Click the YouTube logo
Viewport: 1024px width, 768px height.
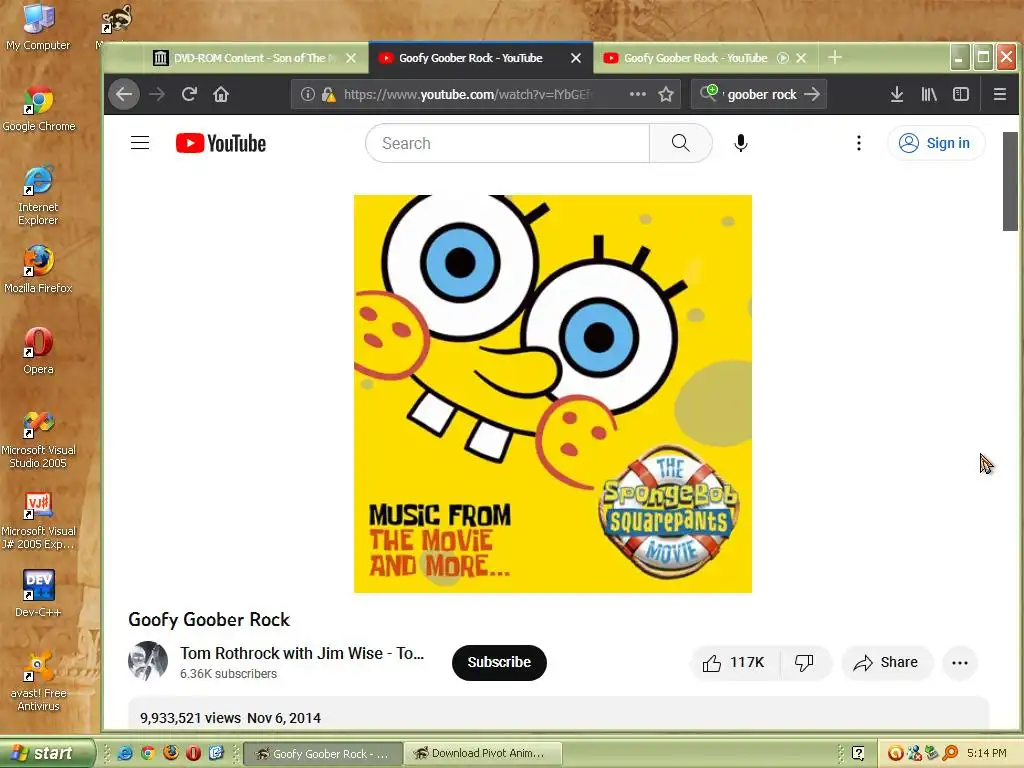[x=221, y=143]
